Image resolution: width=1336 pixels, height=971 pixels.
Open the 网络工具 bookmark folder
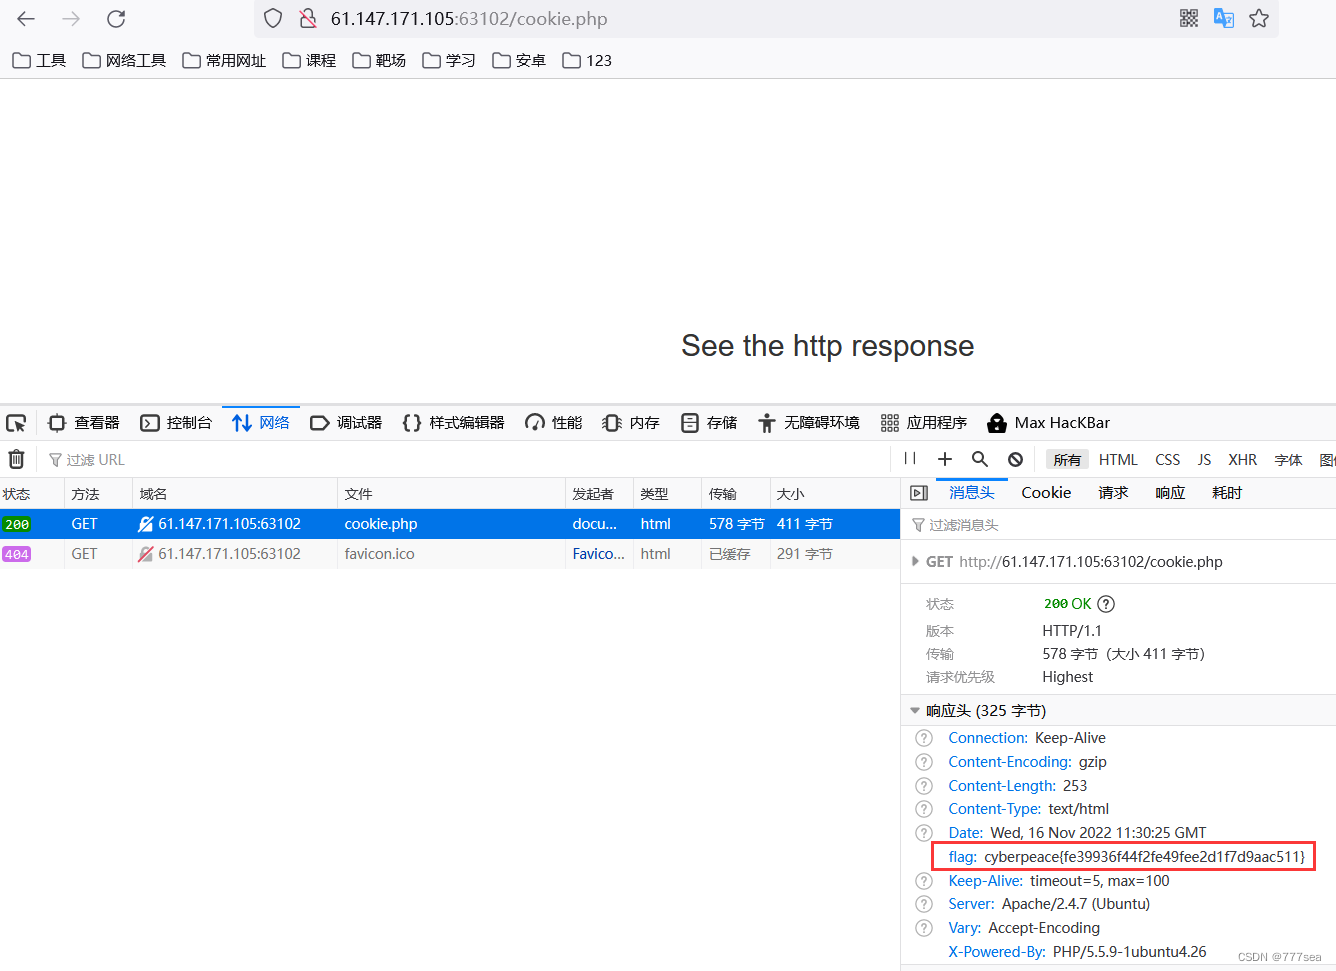[x=124, y=61]
